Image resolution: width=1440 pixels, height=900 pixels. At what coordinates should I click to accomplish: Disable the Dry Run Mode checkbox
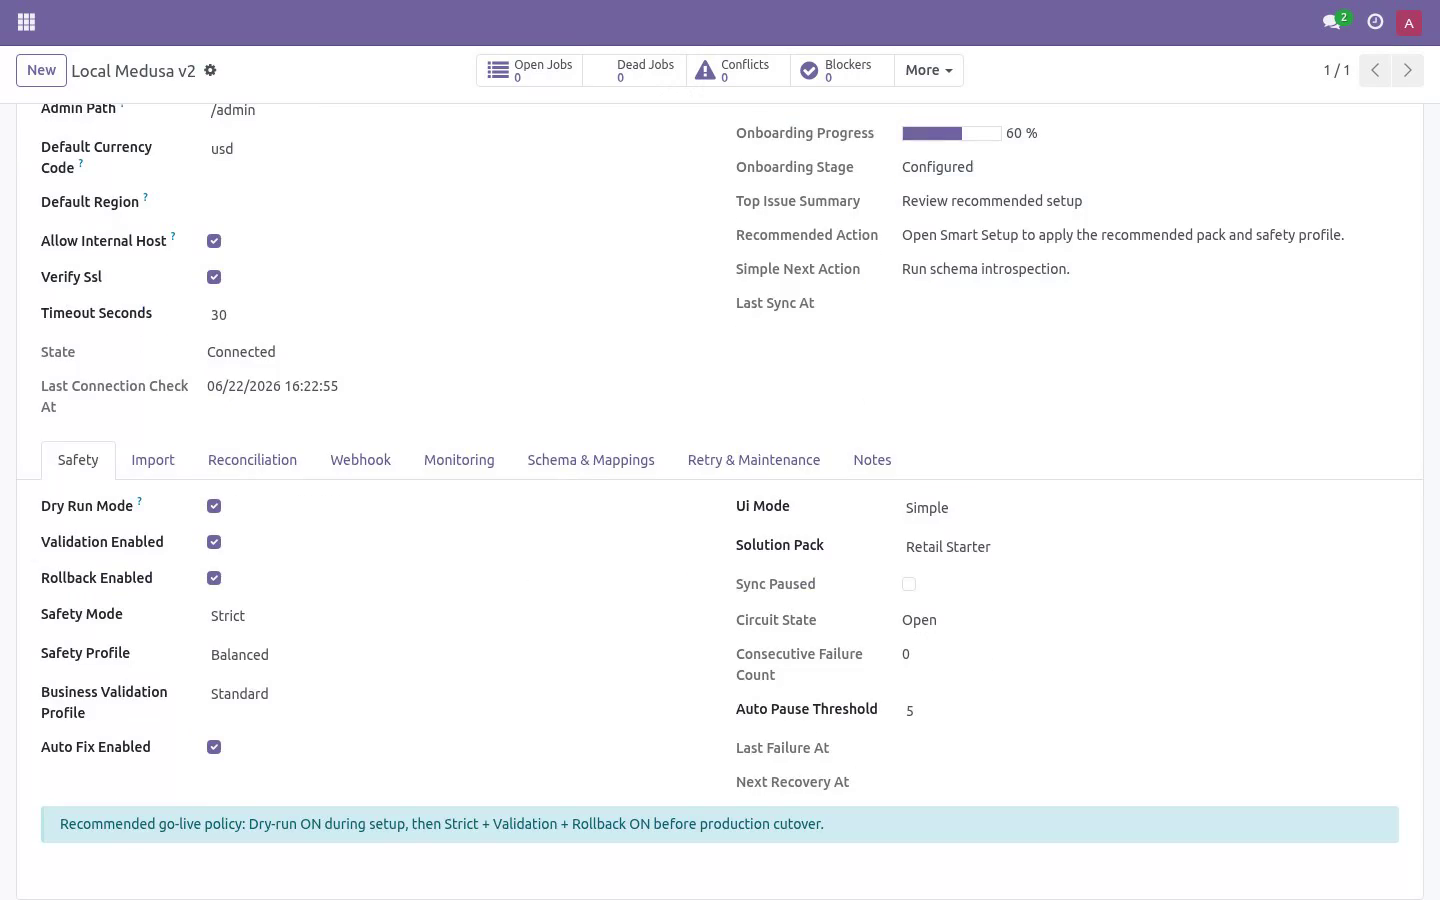click(x=214, y=506)
